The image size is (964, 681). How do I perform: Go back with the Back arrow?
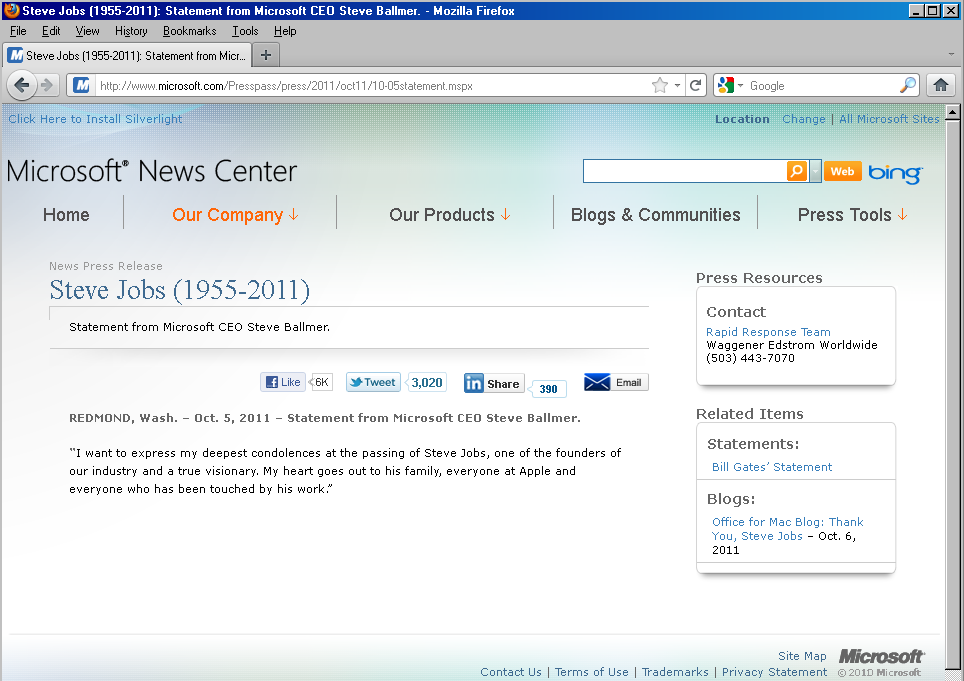pos(22,85)
